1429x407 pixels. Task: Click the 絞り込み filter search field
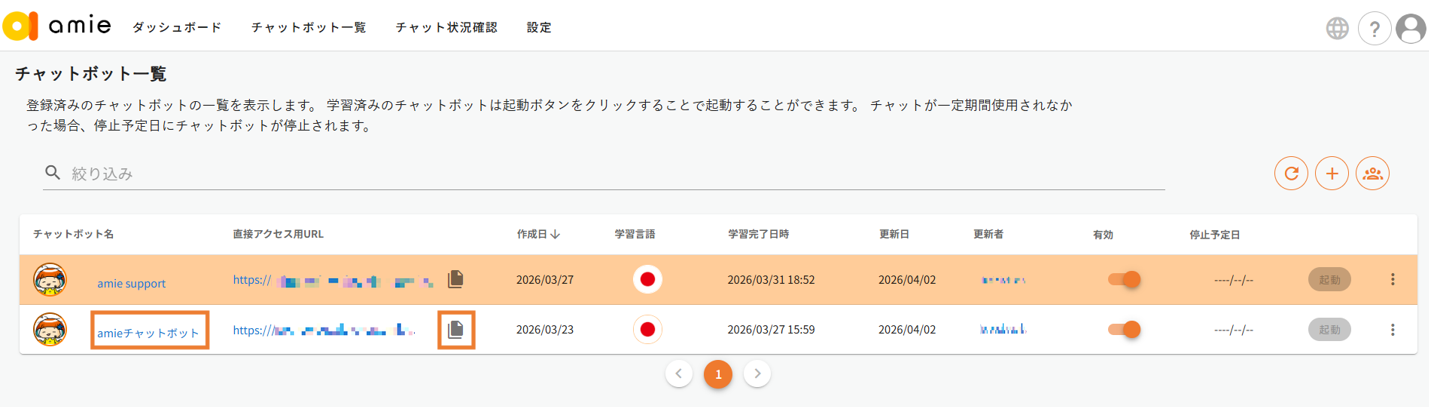(600, 174)
